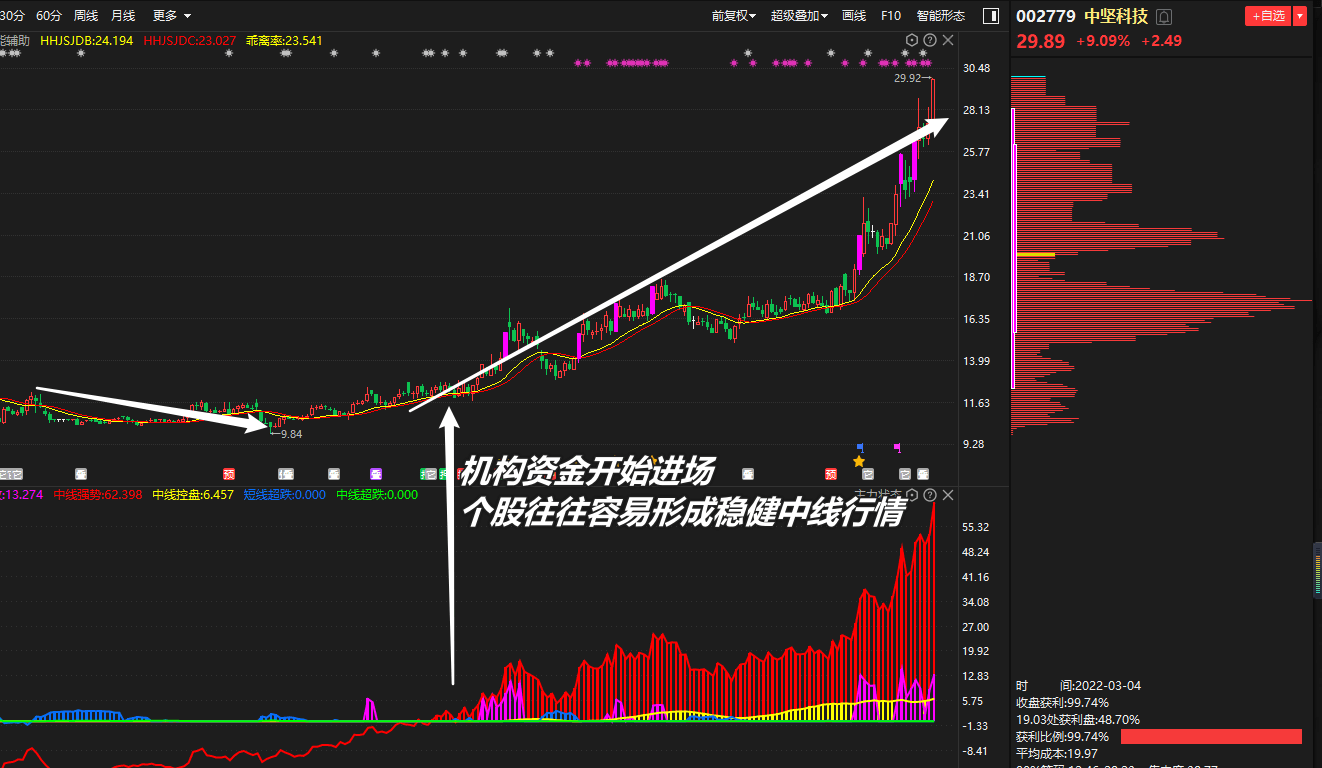Click the 30.48 price axis label
The image size is (1322, 768).
click(976, 68)
